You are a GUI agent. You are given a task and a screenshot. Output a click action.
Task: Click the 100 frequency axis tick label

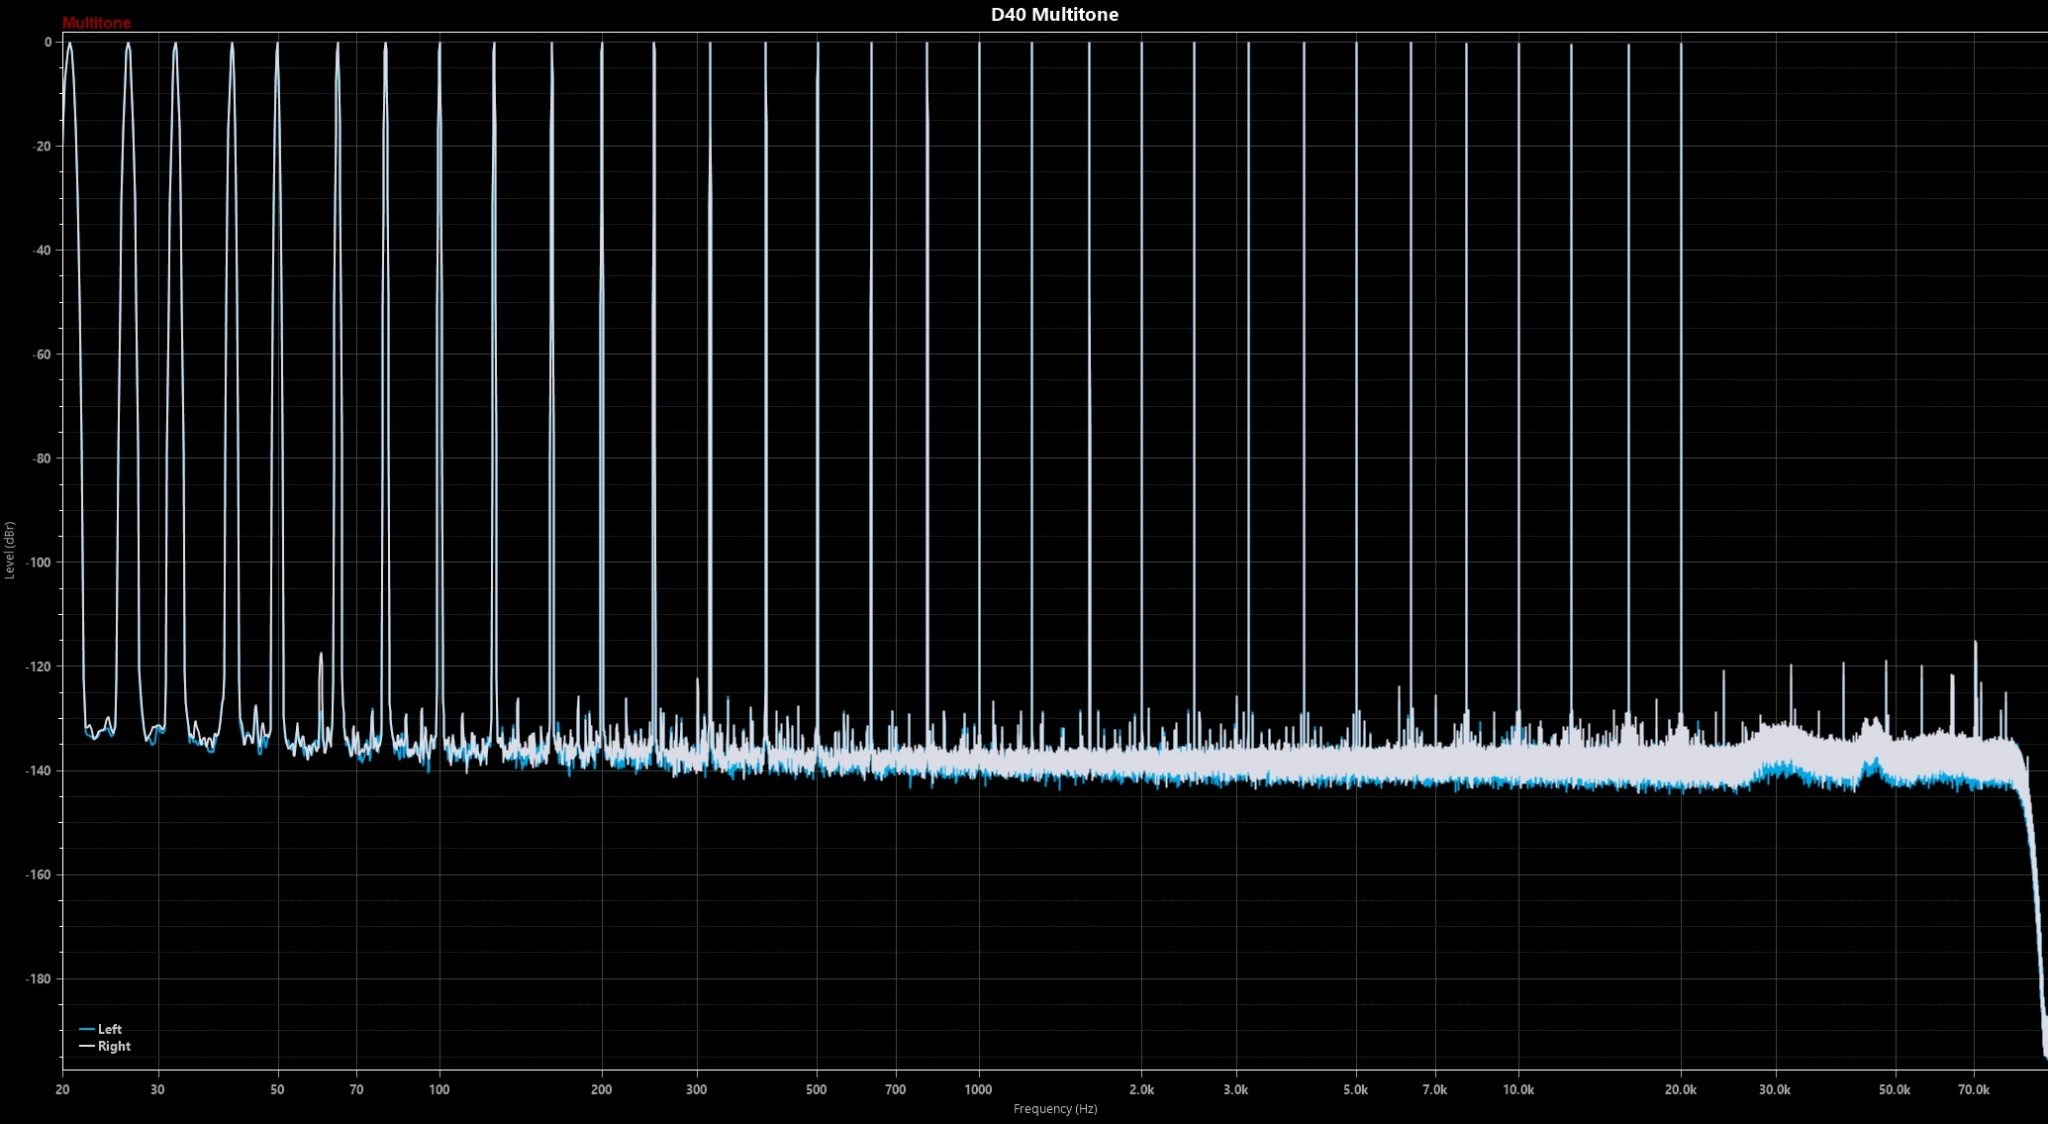click(439, 1090)
